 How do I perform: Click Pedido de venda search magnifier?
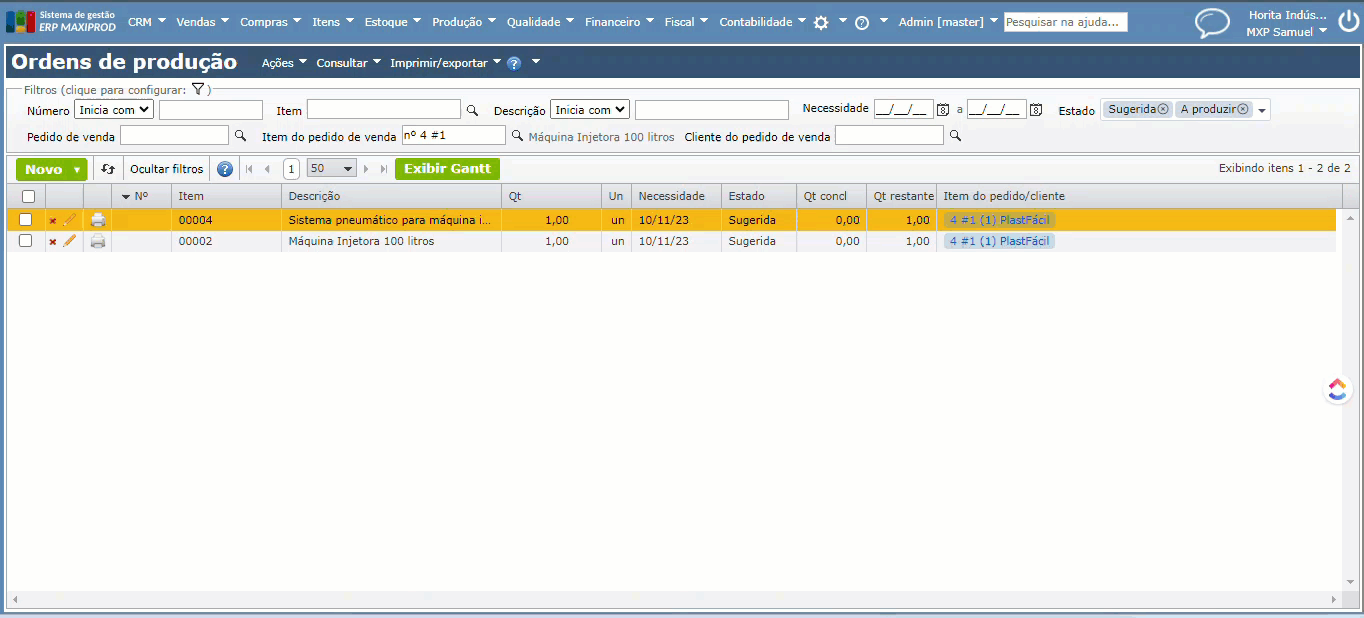pos(240,135)
